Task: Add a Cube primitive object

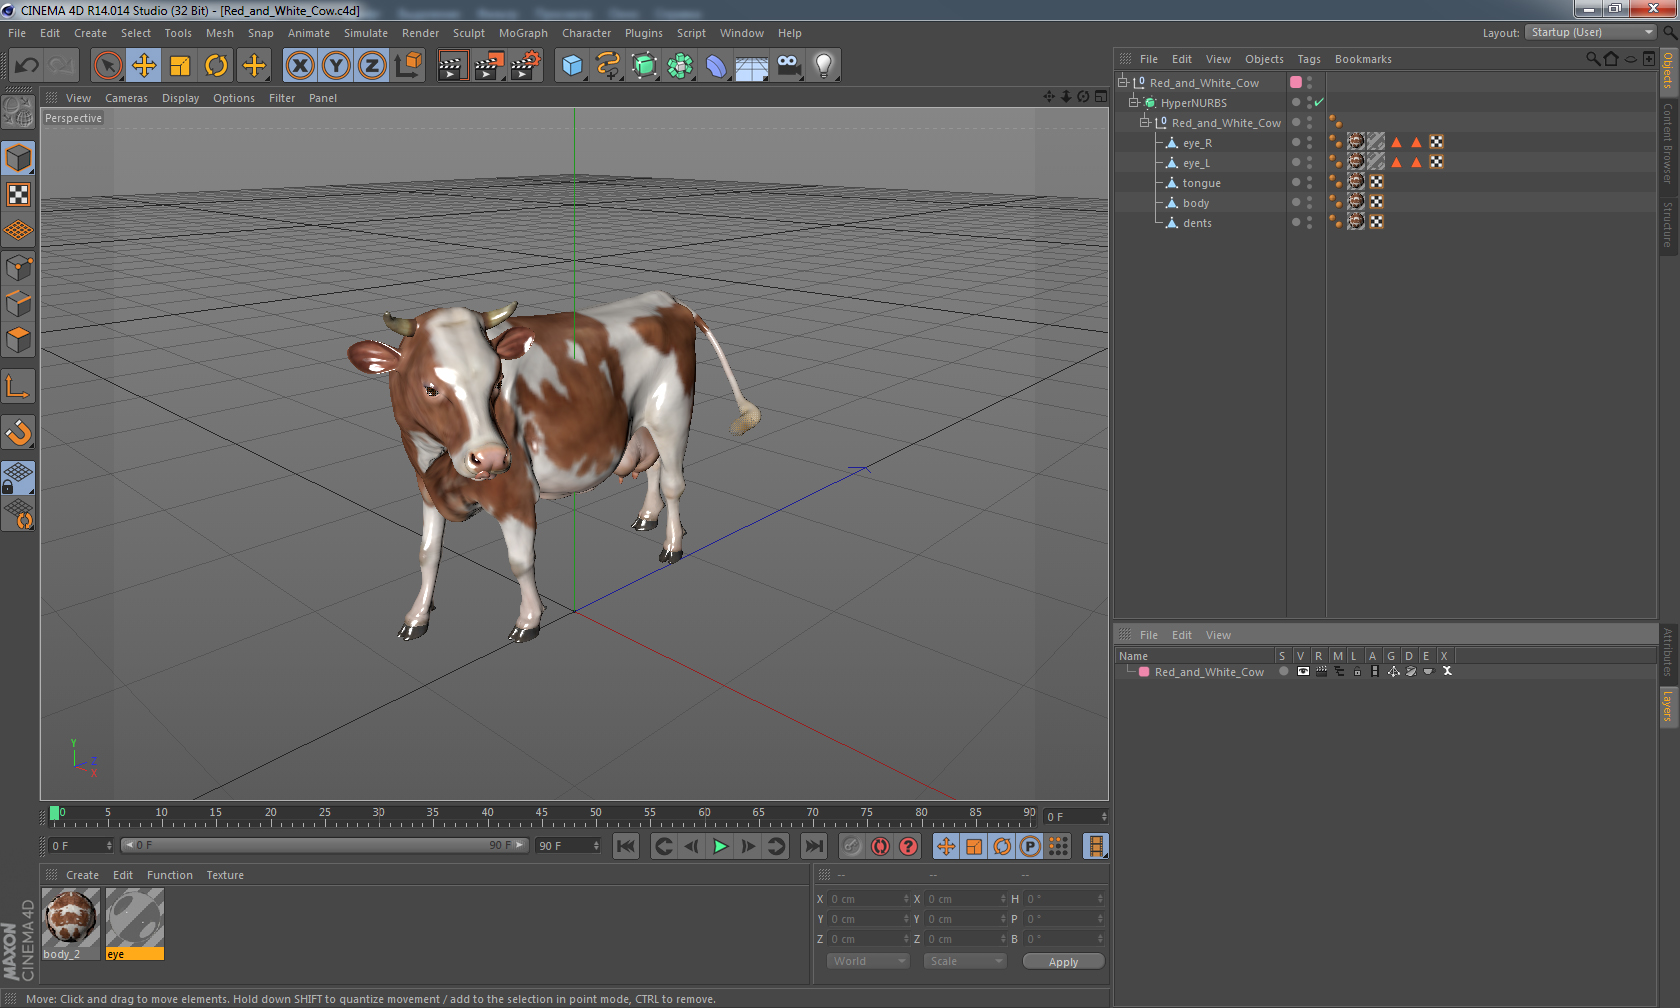Action: (572, 66)
